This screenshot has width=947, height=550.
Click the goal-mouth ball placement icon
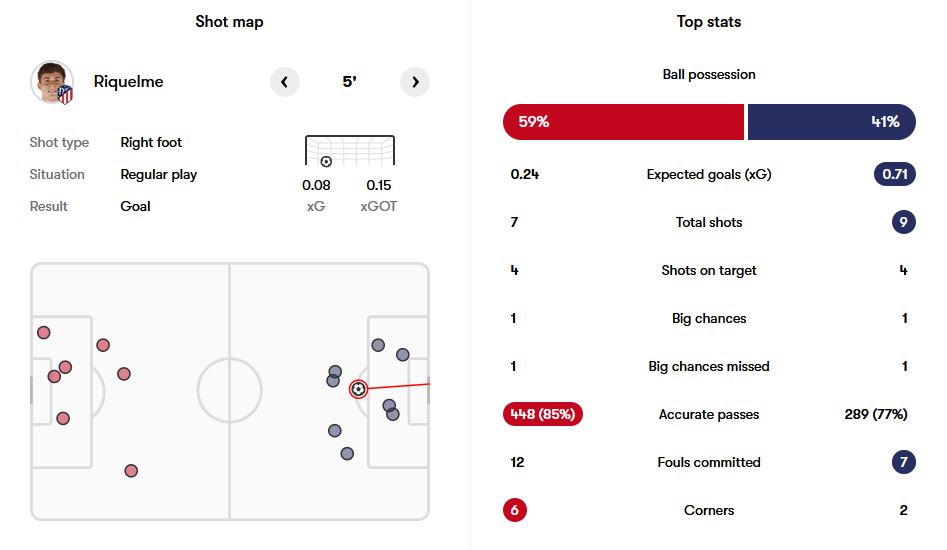coord(326,162)
